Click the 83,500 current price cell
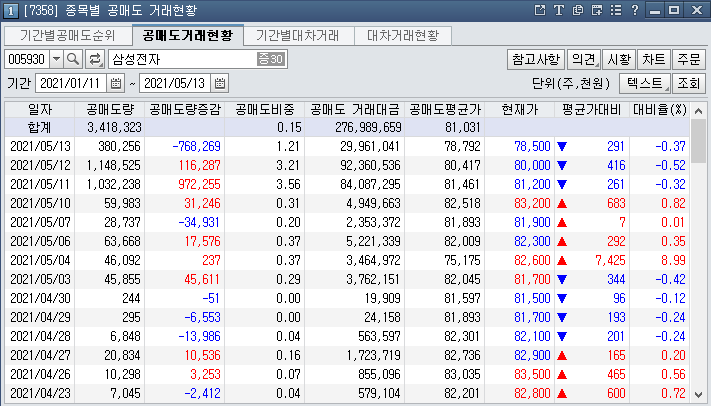 [520, 375]
